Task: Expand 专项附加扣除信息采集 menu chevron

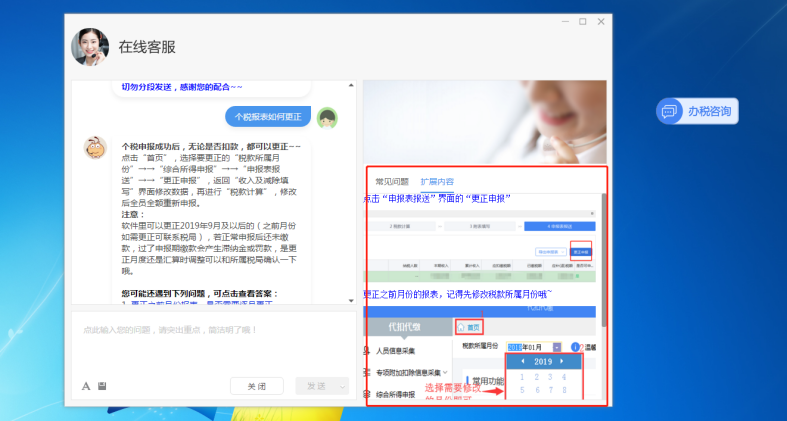Action: click(445, 372)
